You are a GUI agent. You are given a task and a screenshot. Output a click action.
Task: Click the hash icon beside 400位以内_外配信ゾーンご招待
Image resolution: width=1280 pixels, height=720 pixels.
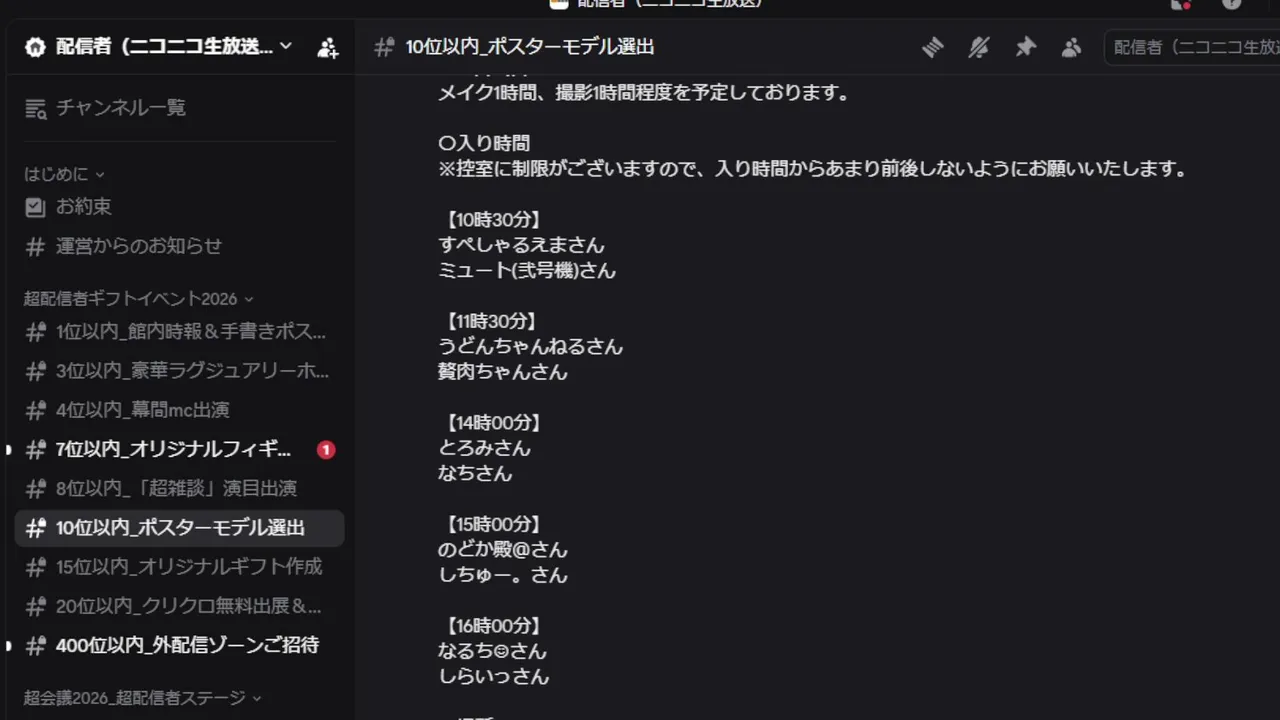pos(35,645)
